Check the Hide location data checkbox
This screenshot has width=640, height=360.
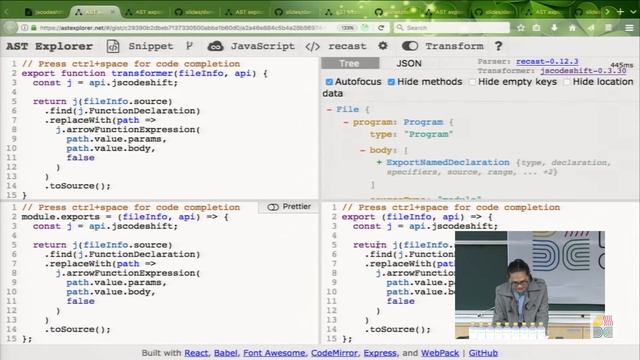pos(567,82)
